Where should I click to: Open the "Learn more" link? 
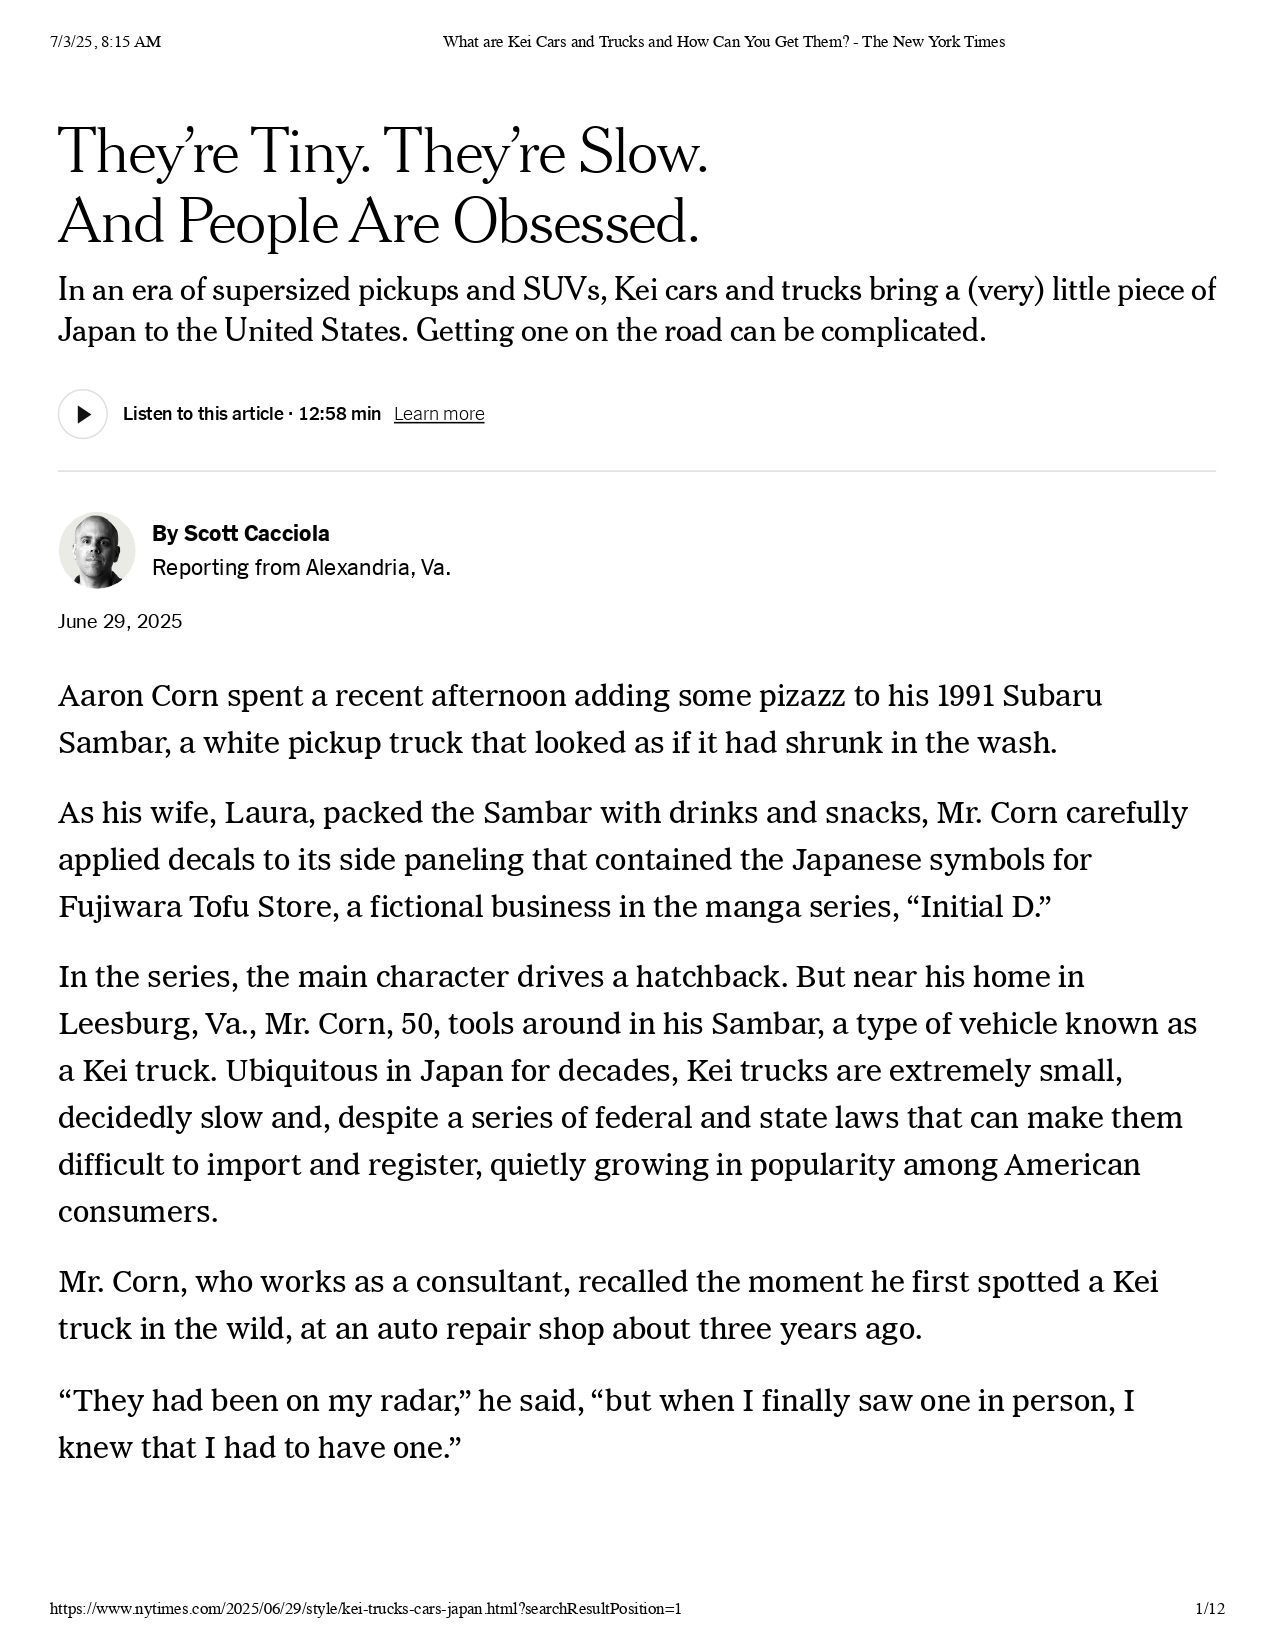point(439,414)
